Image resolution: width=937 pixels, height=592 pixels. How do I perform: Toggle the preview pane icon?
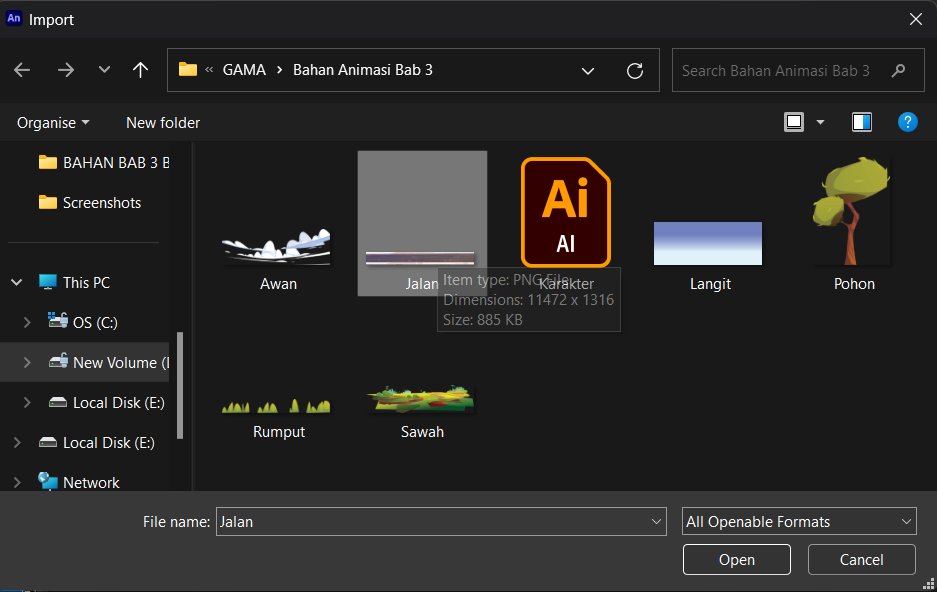[861, 122]
